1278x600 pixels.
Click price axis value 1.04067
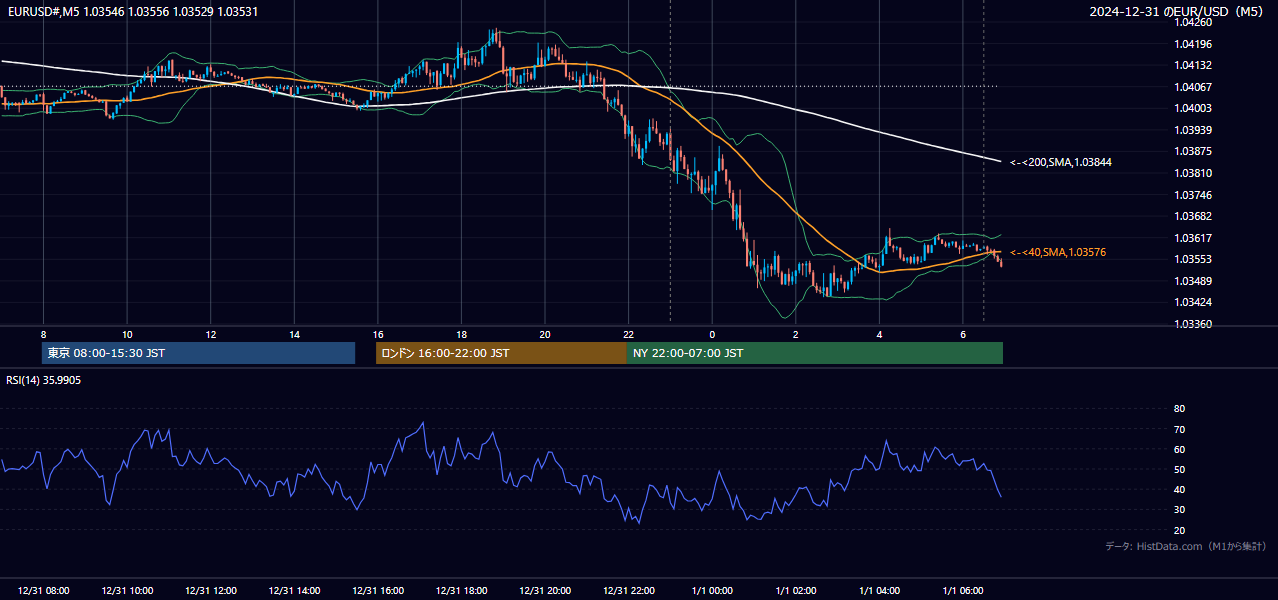point(1192,87)
